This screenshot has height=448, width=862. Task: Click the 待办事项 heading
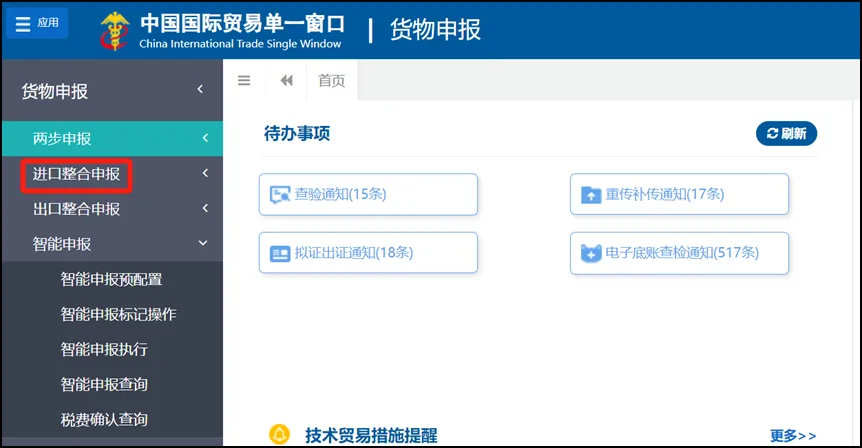pos(297,134)
